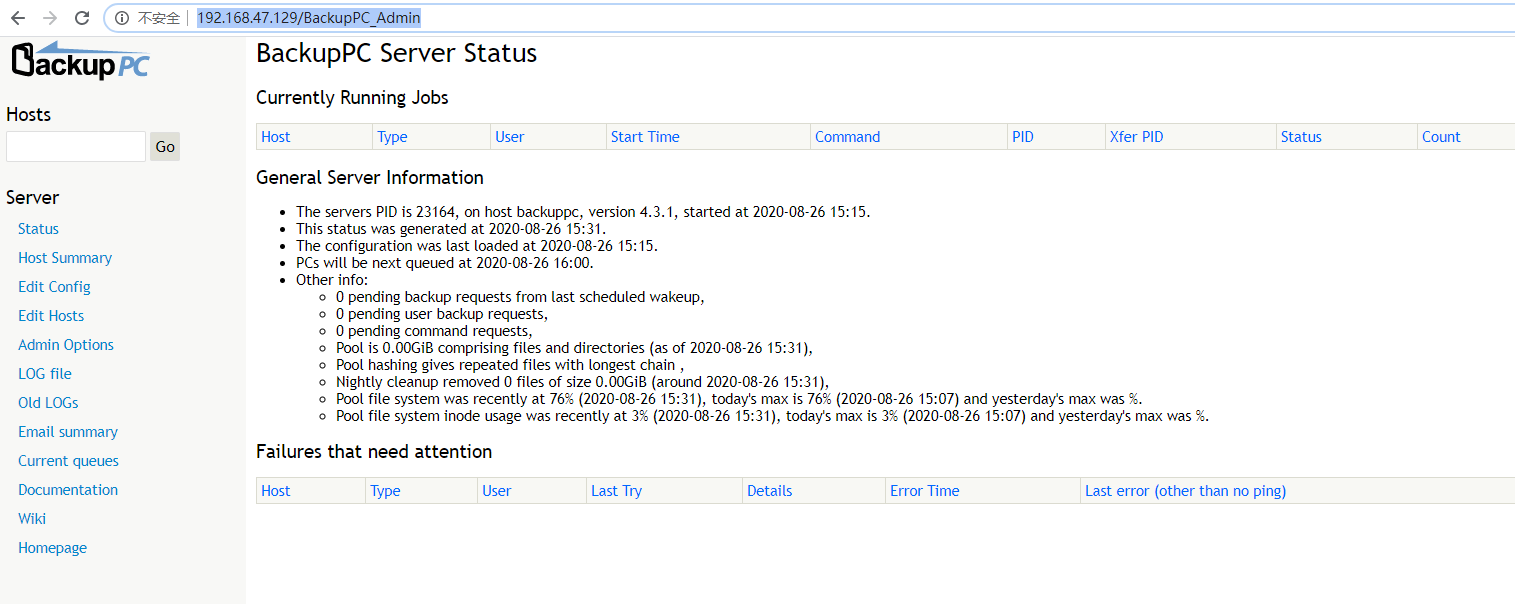
Task: Click 'inode usage was recently at 3%' line
Action: (772, 416)
